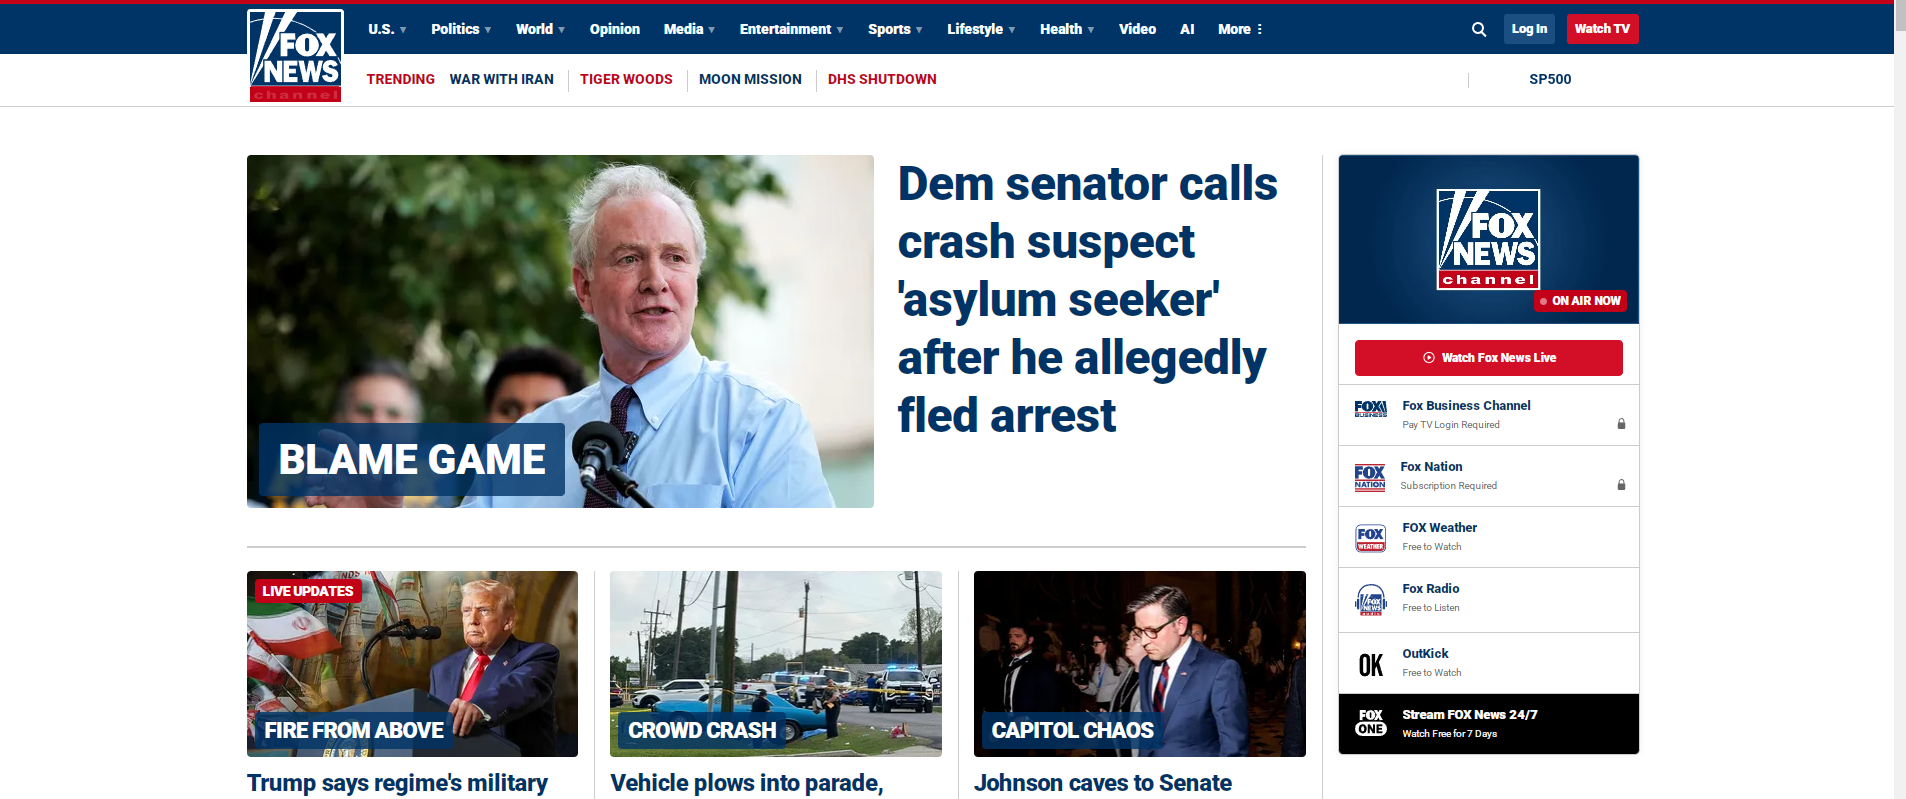Click the TRENDING label

(x=400, y=79)
